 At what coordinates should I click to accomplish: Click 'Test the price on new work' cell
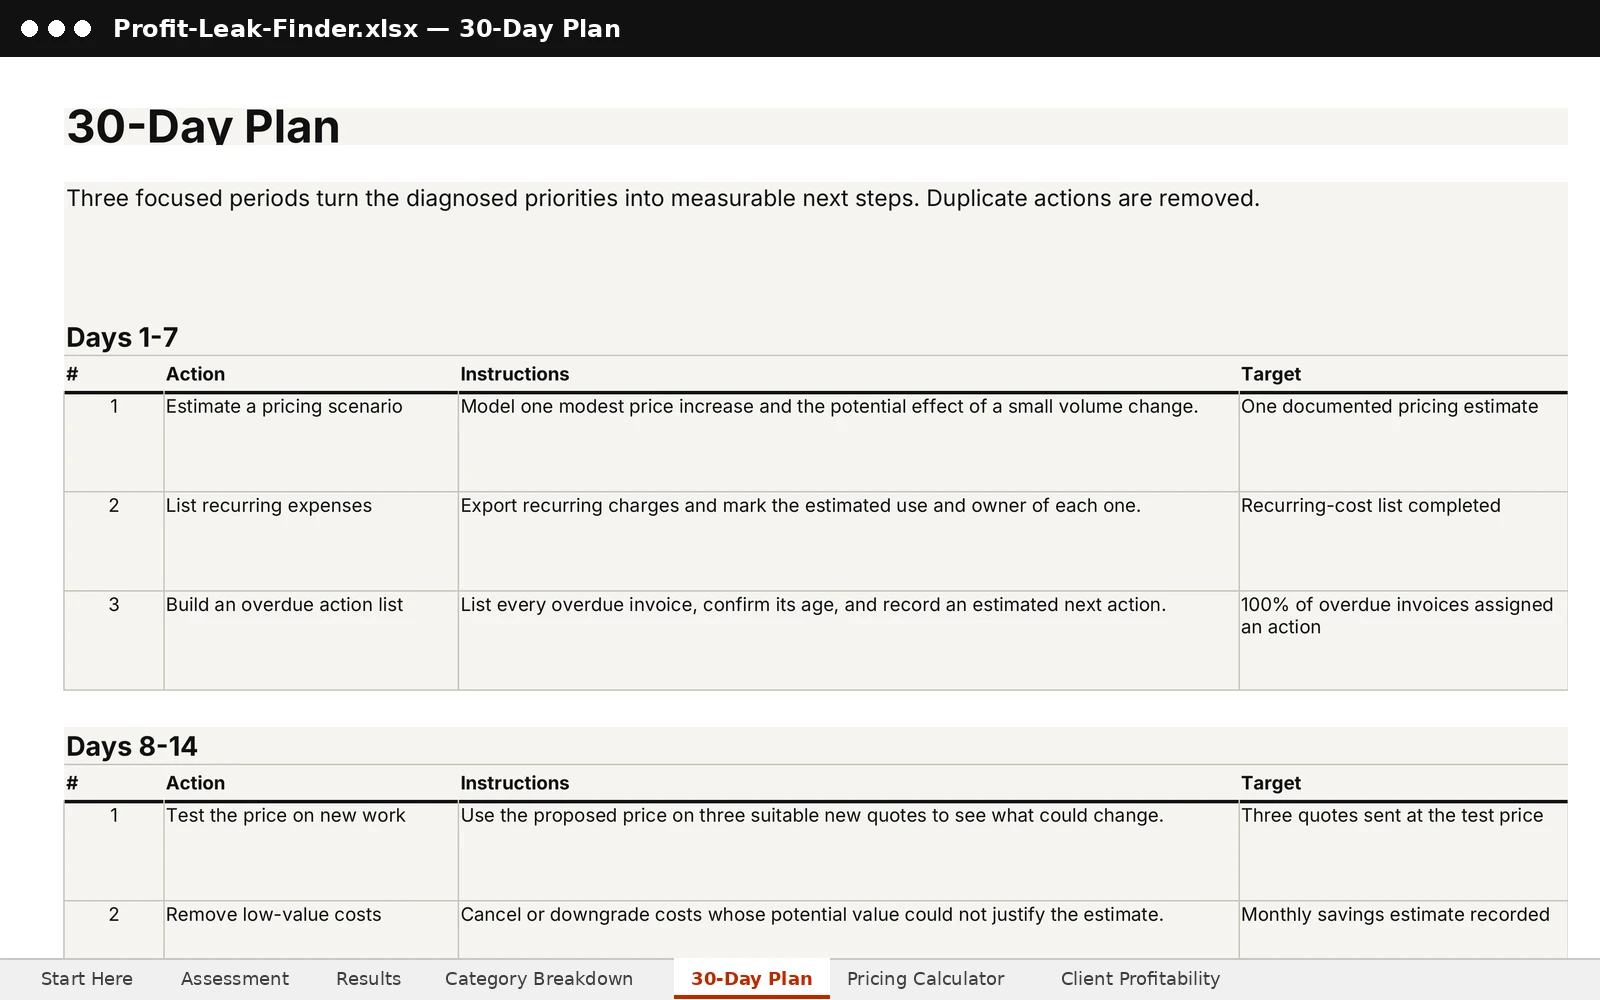(311, 851)
